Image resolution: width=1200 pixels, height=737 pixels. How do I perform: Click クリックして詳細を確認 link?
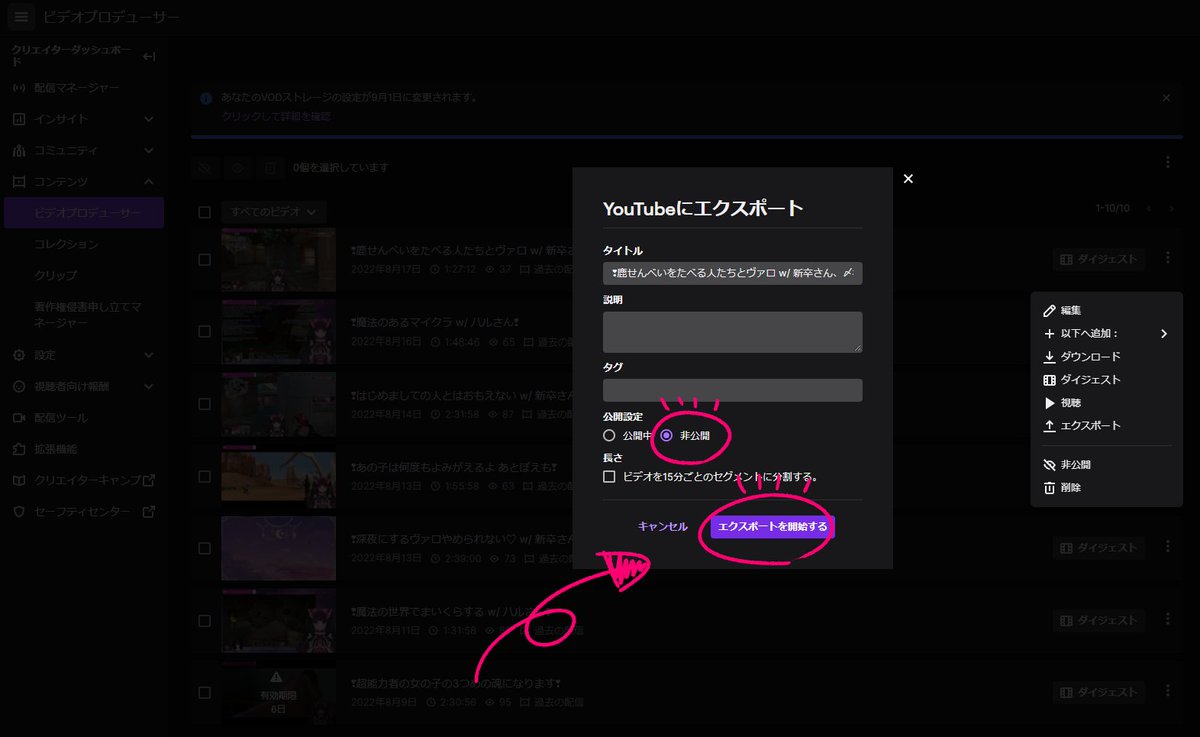coord(276,116)
